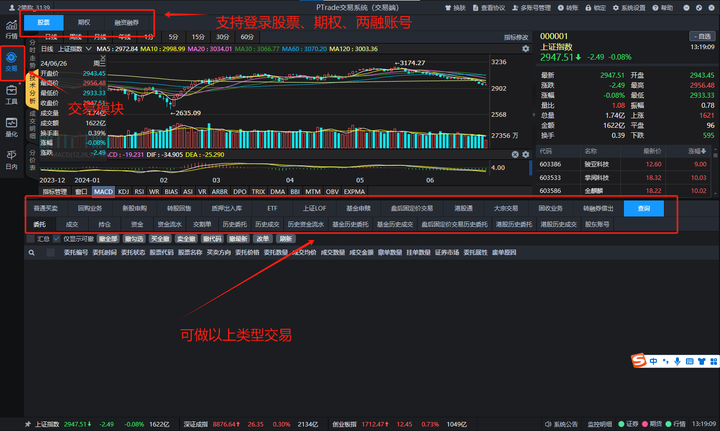720x431 pixels.
Task: Select the 融资融券 account tab
Action: 127,21
